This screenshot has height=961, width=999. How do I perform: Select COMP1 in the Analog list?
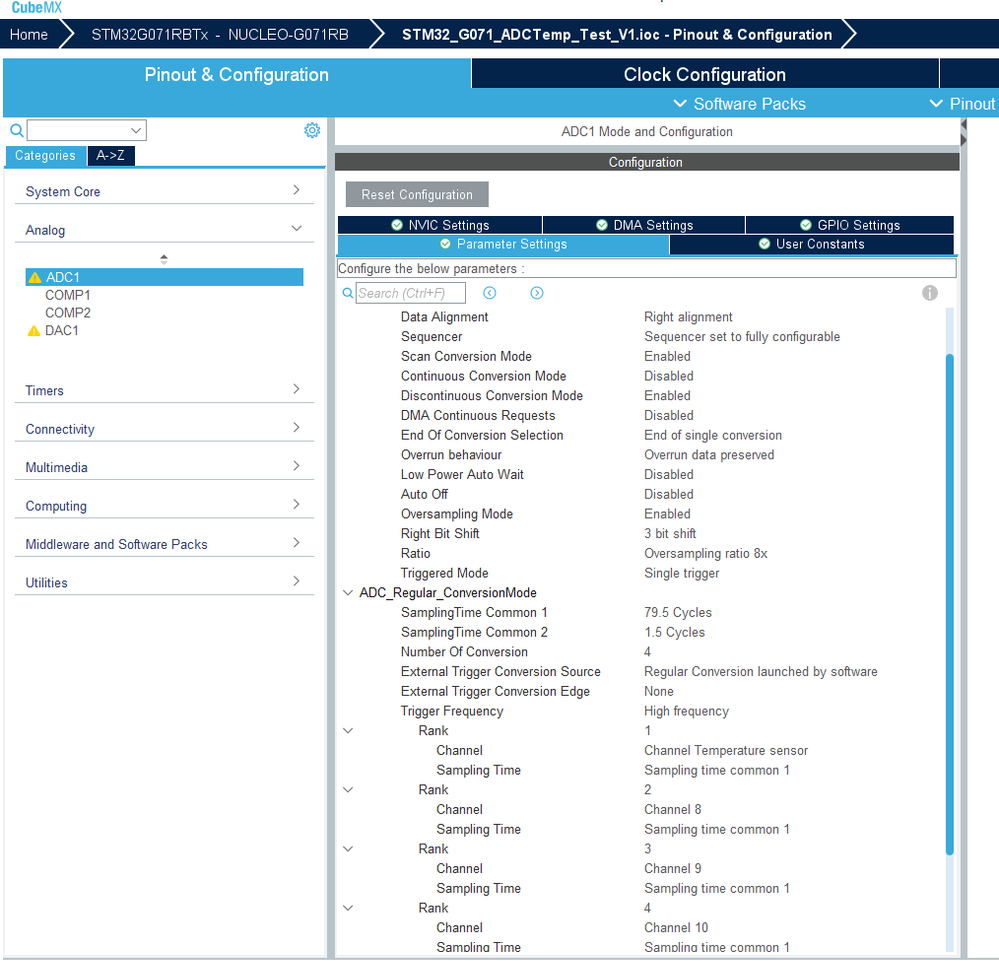(68, 295)
